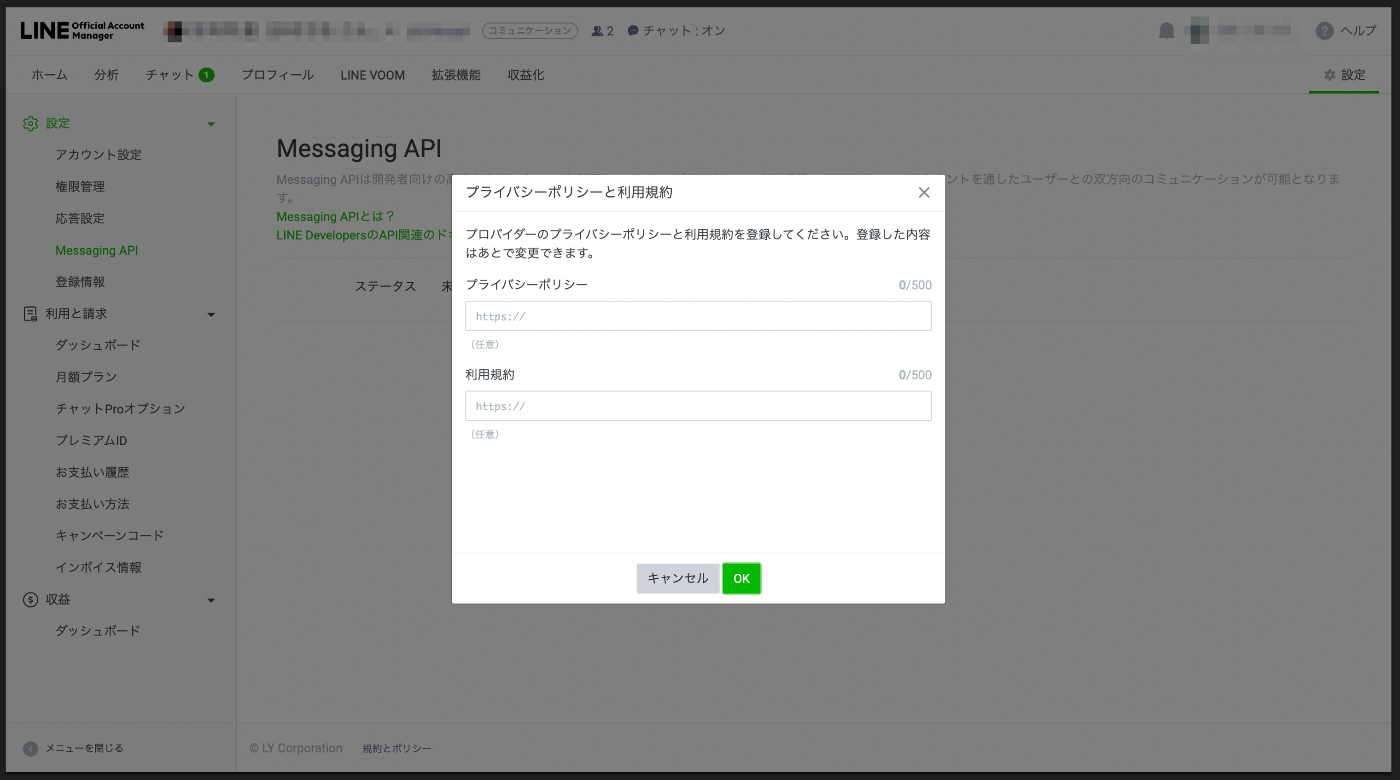Select プレミアムID in sidebar

pos(91,441)
